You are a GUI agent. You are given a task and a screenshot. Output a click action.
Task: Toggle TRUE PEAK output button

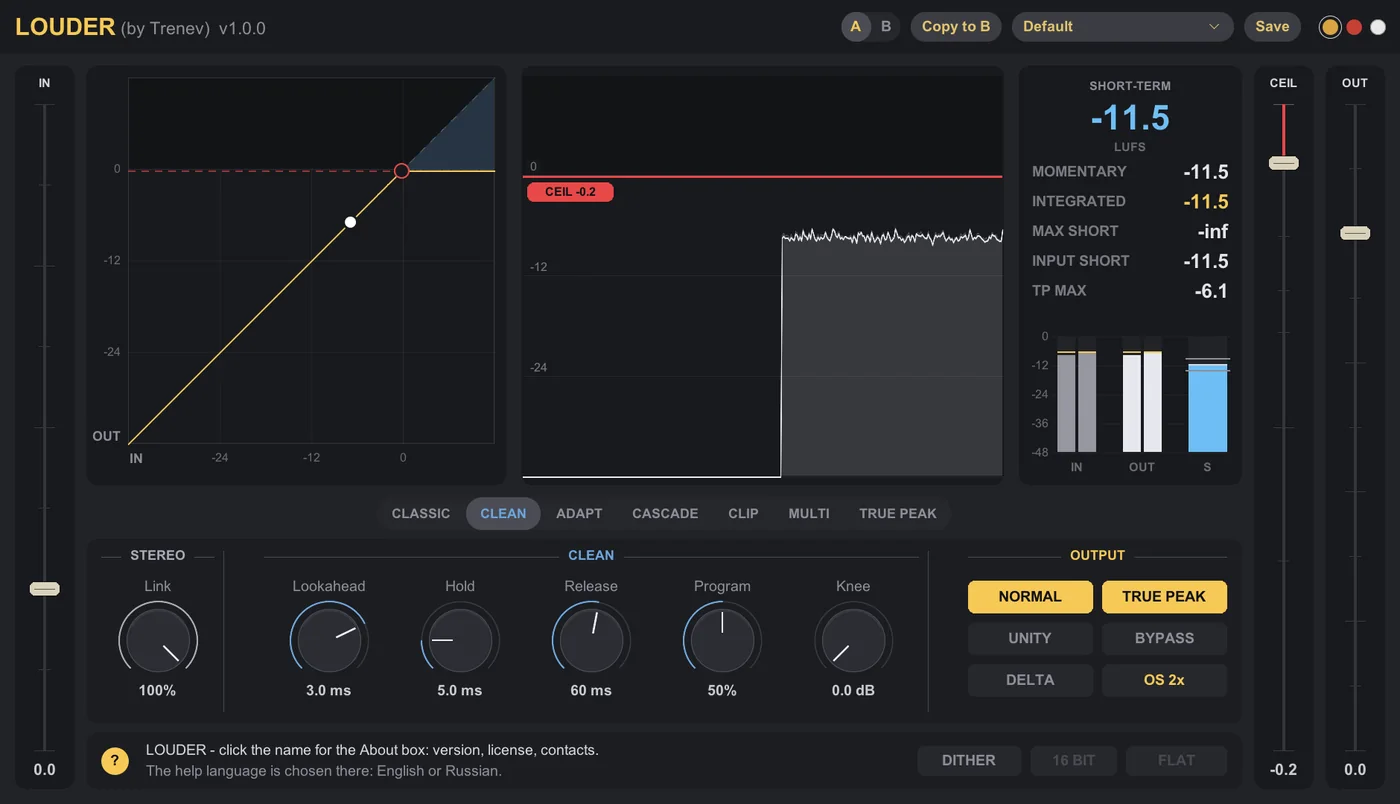coord(1164,597)
